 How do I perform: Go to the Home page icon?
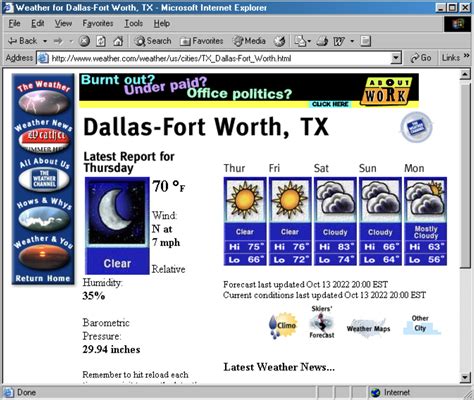pyautogui.click(x=118, y=41)
